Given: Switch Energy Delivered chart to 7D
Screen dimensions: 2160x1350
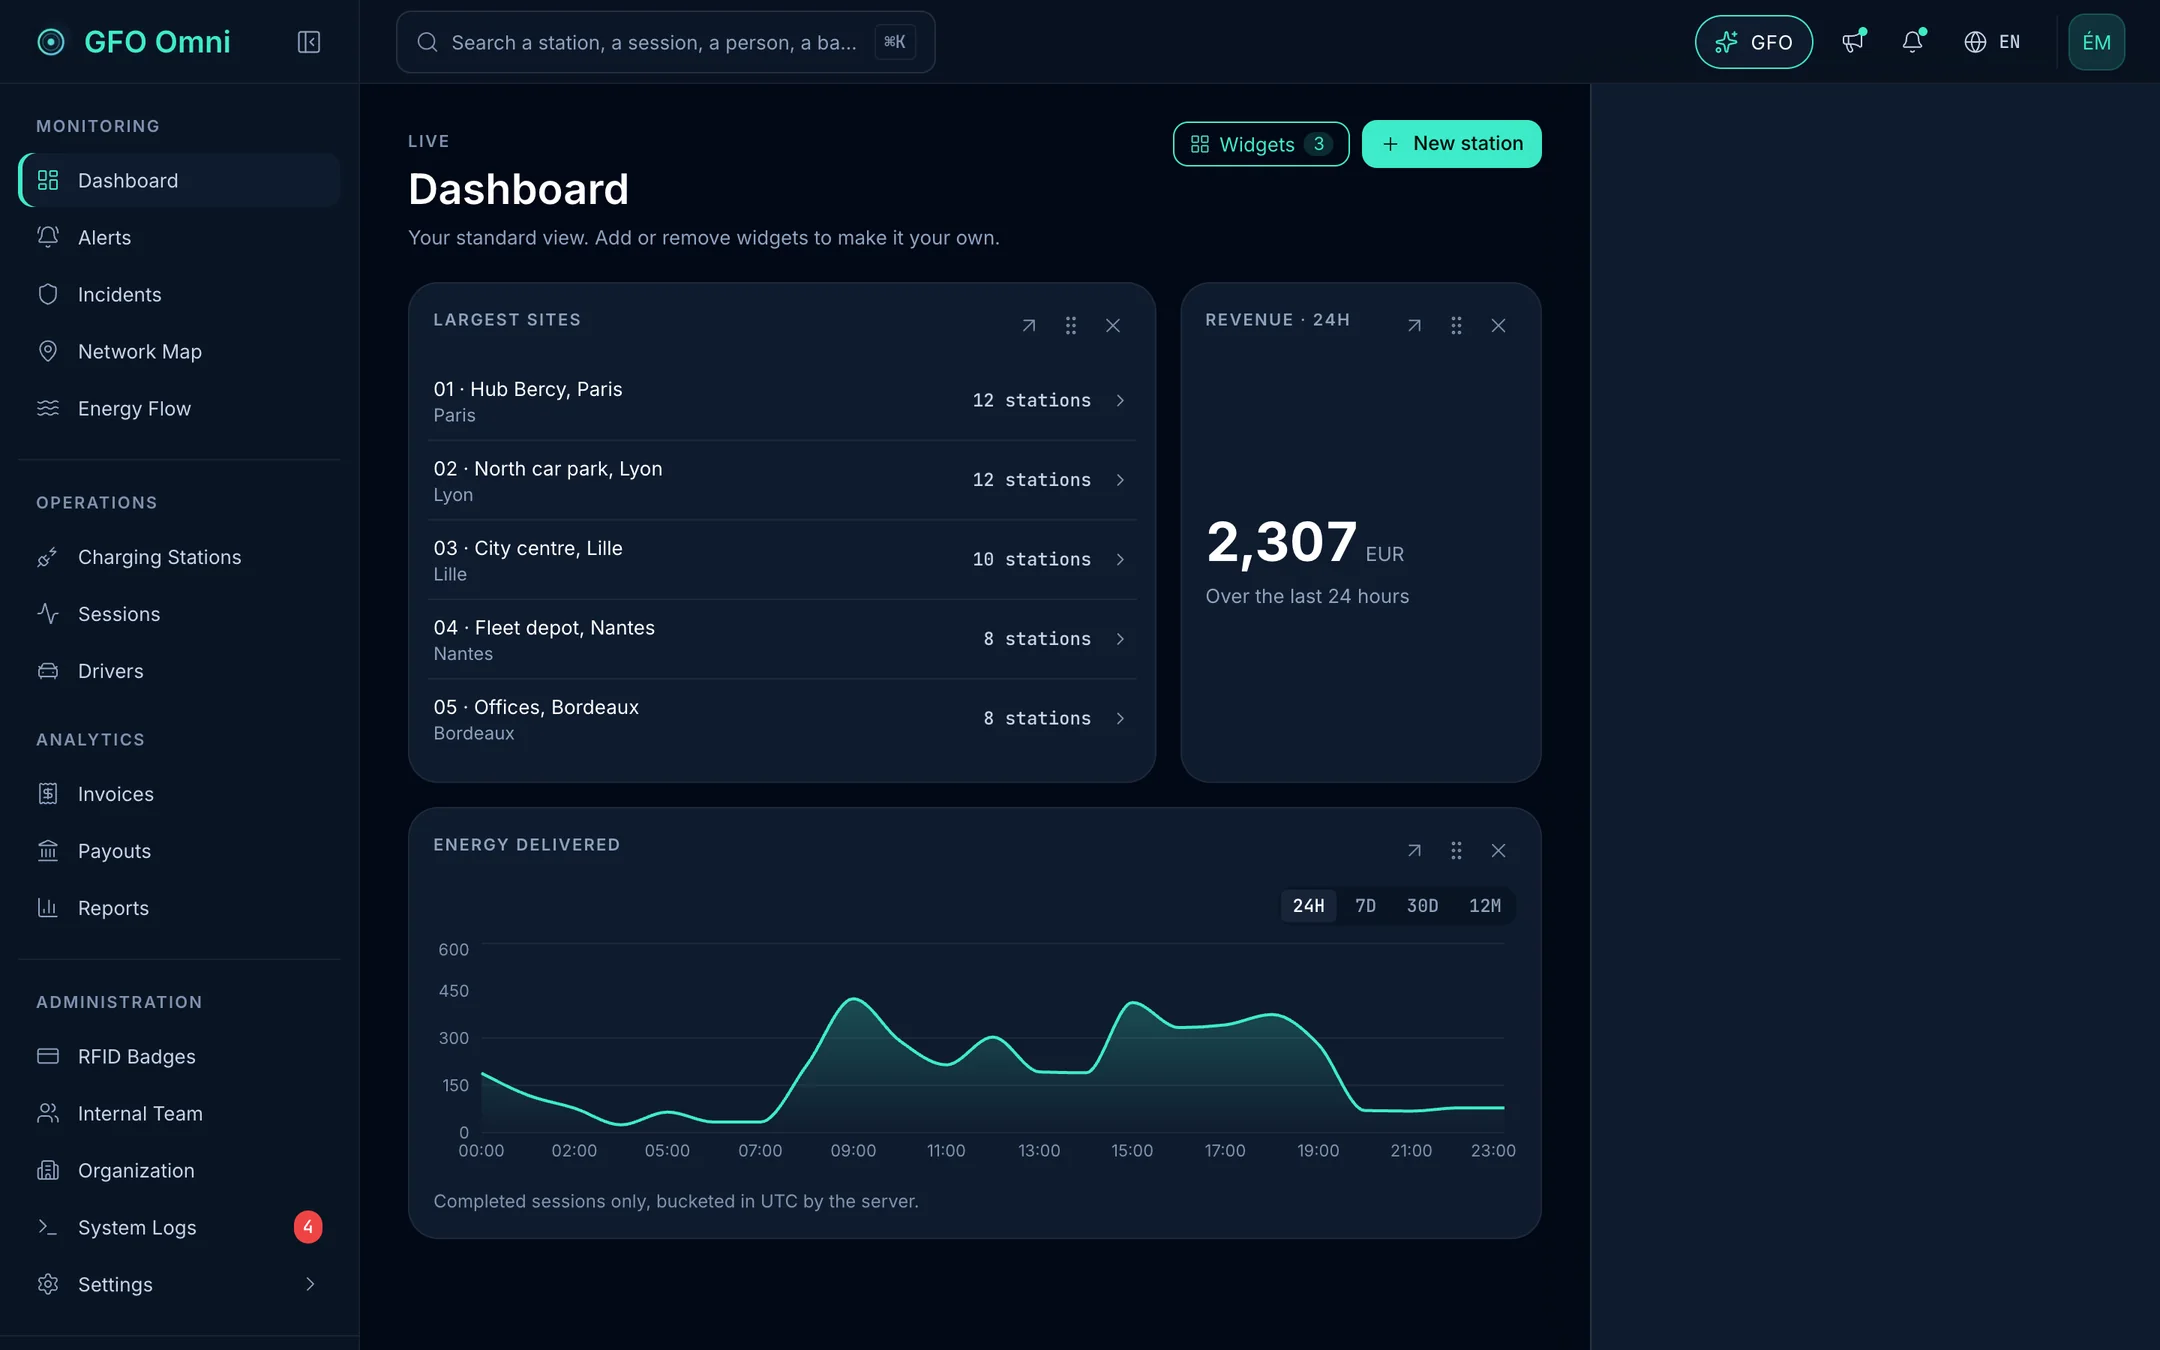Looking at the screenshot, I should (x=1365, y=906).
